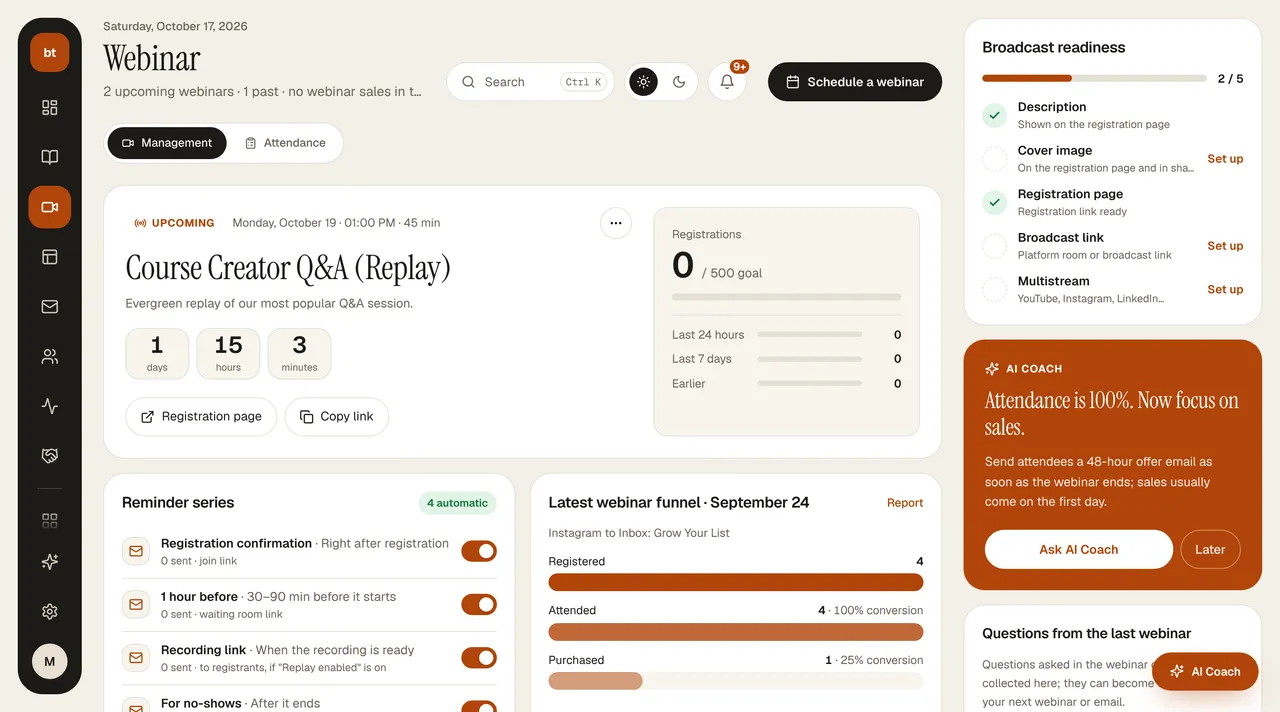1280x712 pixels.
Task: Switch to dark theme moon icon
Action: [679, 82]
